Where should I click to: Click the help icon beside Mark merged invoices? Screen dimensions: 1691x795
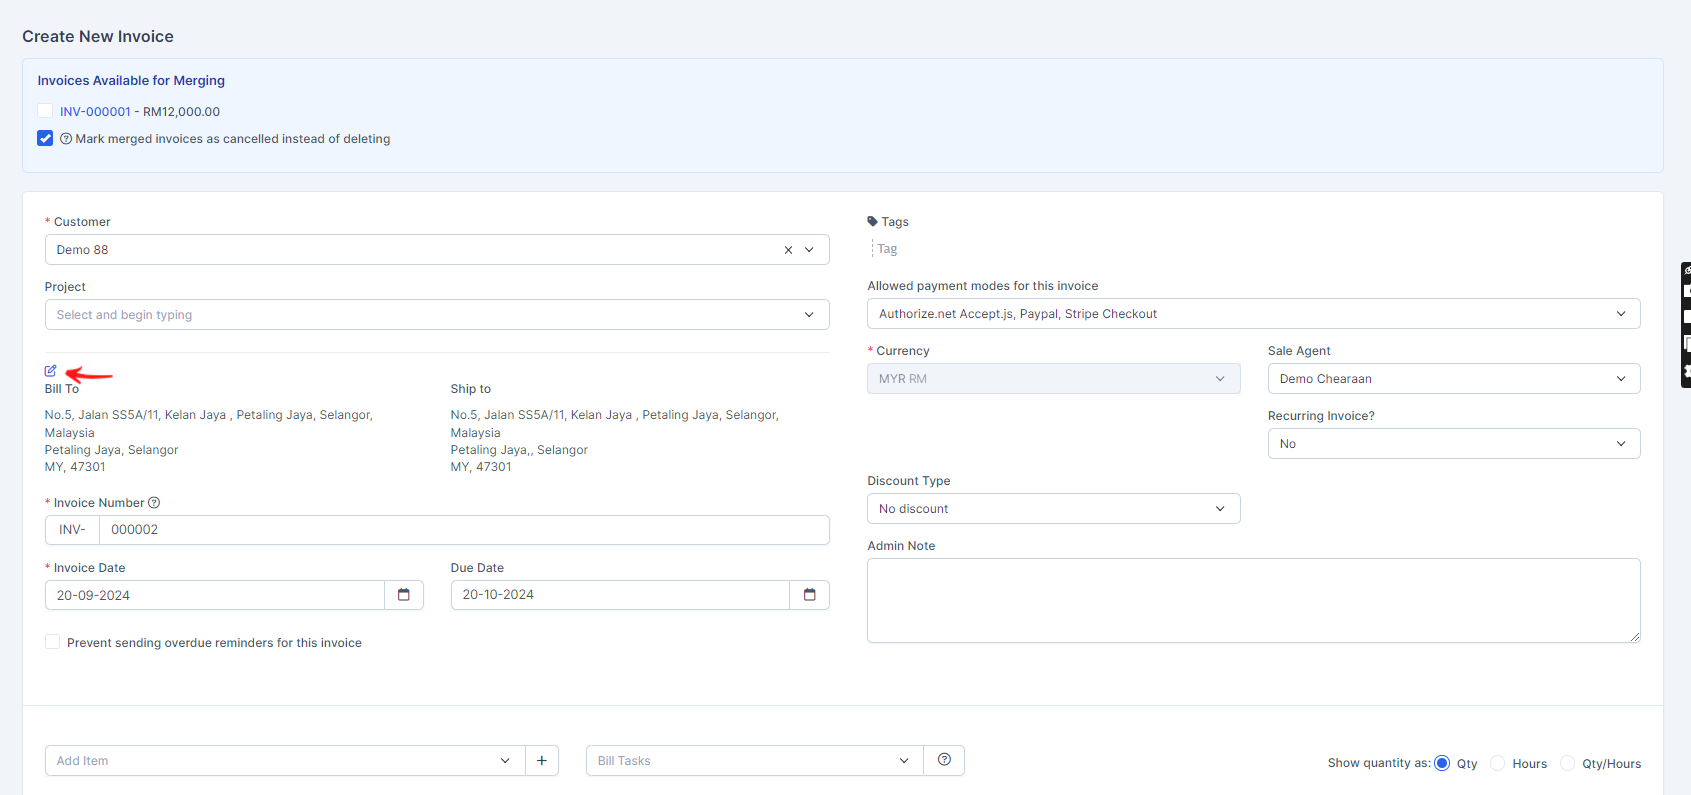[x=66, y=139]
